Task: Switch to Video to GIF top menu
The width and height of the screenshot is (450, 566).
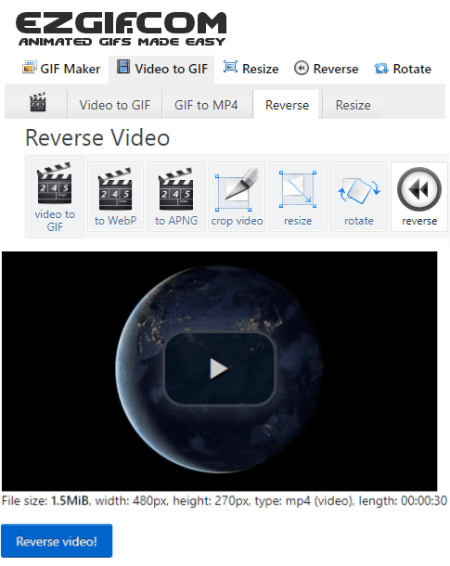Action: 162,69
